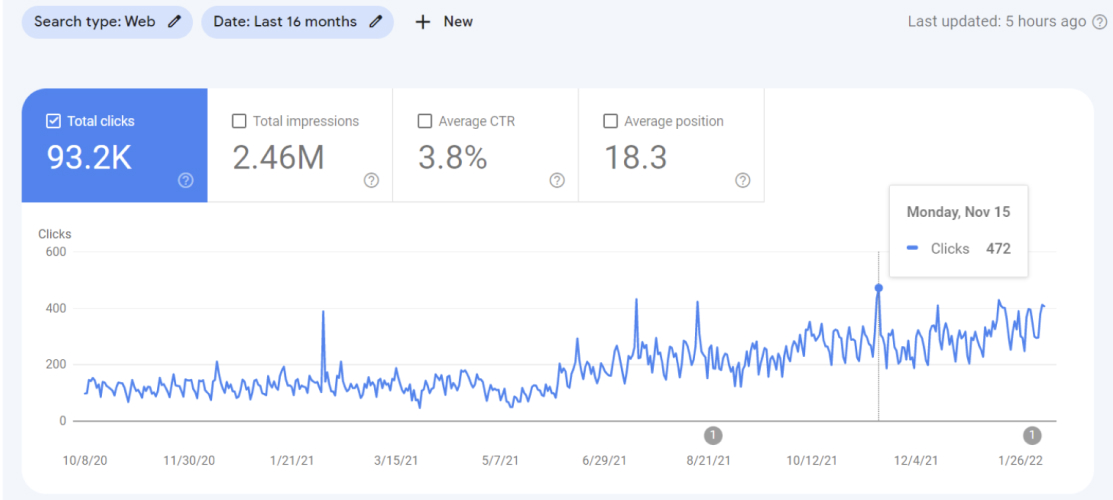Open the Search type: Web filter
The image size is (1113, 500).
click(x=95, y=21)
